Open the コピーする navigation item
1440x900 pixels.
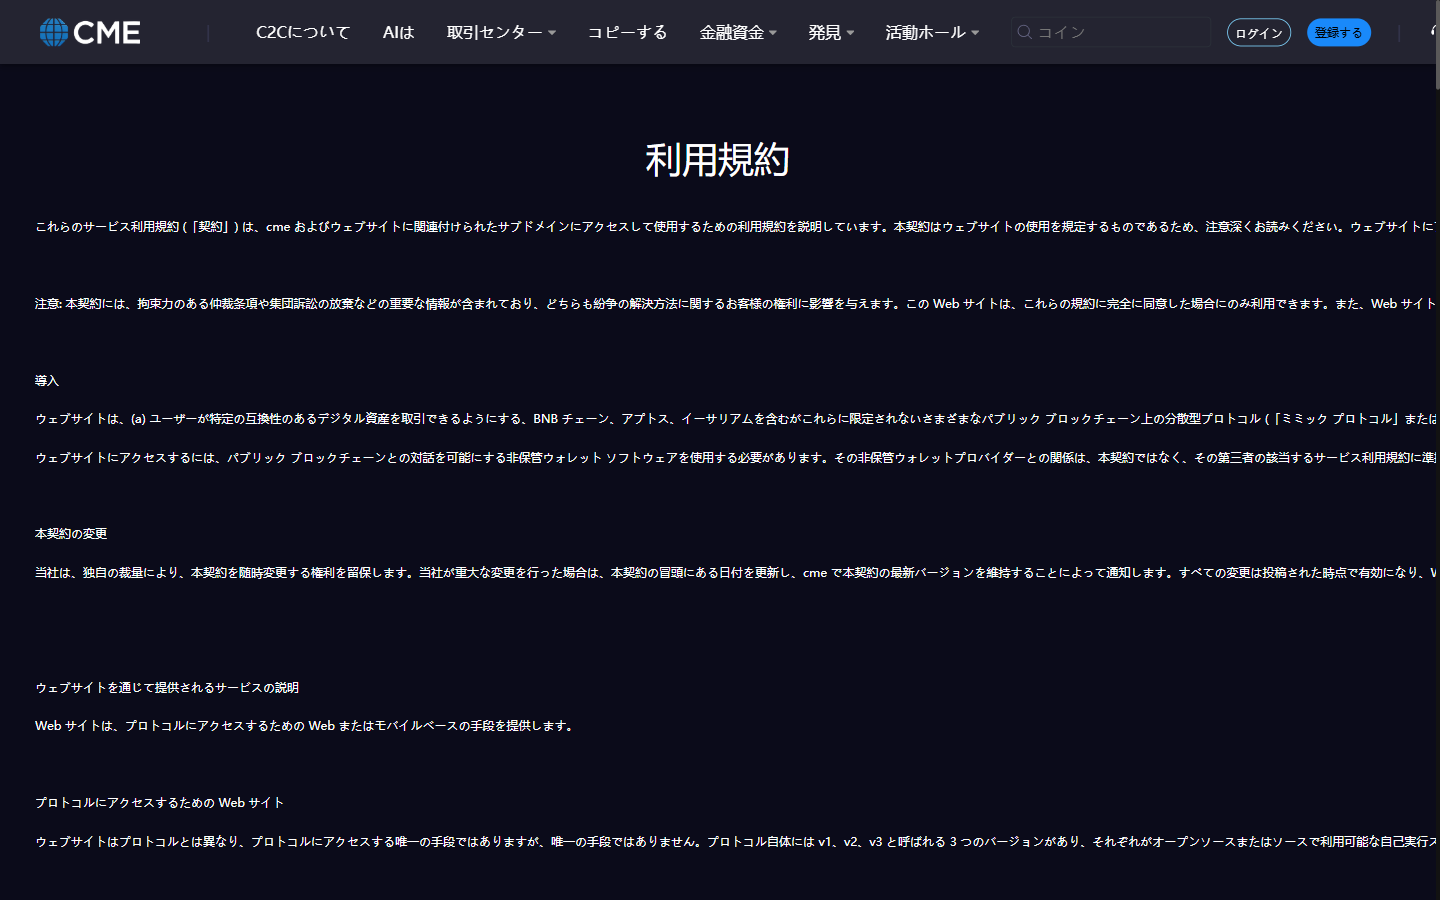coord(627,32)
